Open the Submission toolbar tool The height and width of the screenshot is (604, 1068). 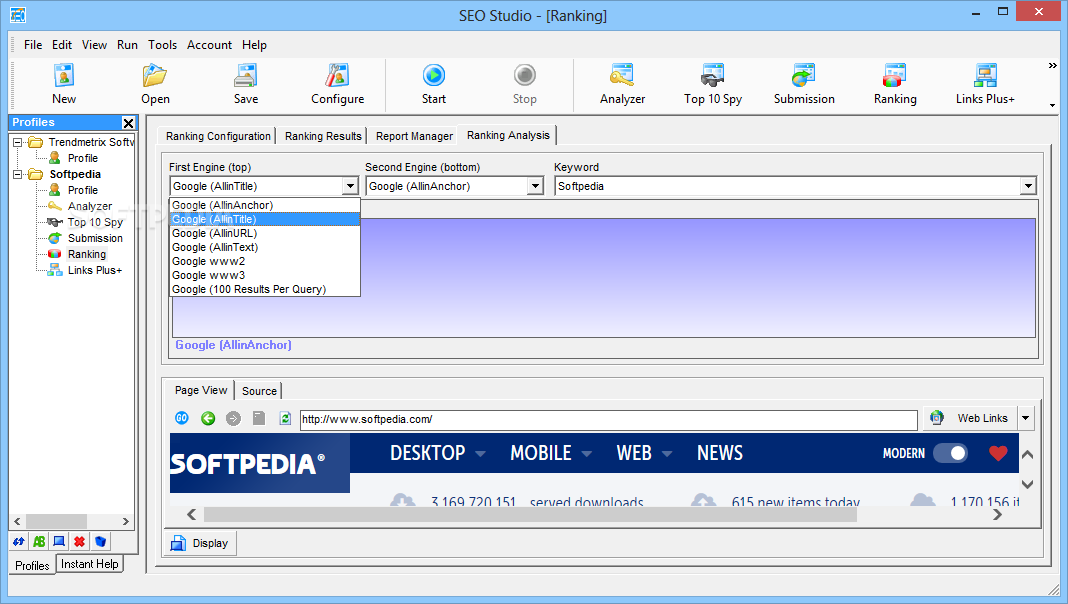coord(804,84)
